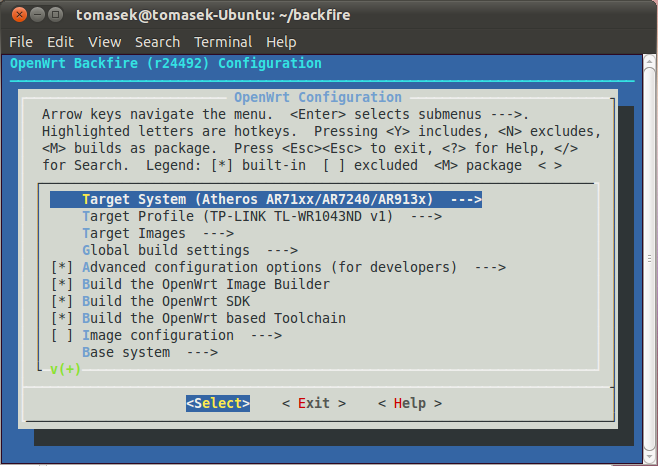Open Target Profile TP-LINK TL-WR1043ND submenu
Screen dimensions: 658x466
(262, 217)
